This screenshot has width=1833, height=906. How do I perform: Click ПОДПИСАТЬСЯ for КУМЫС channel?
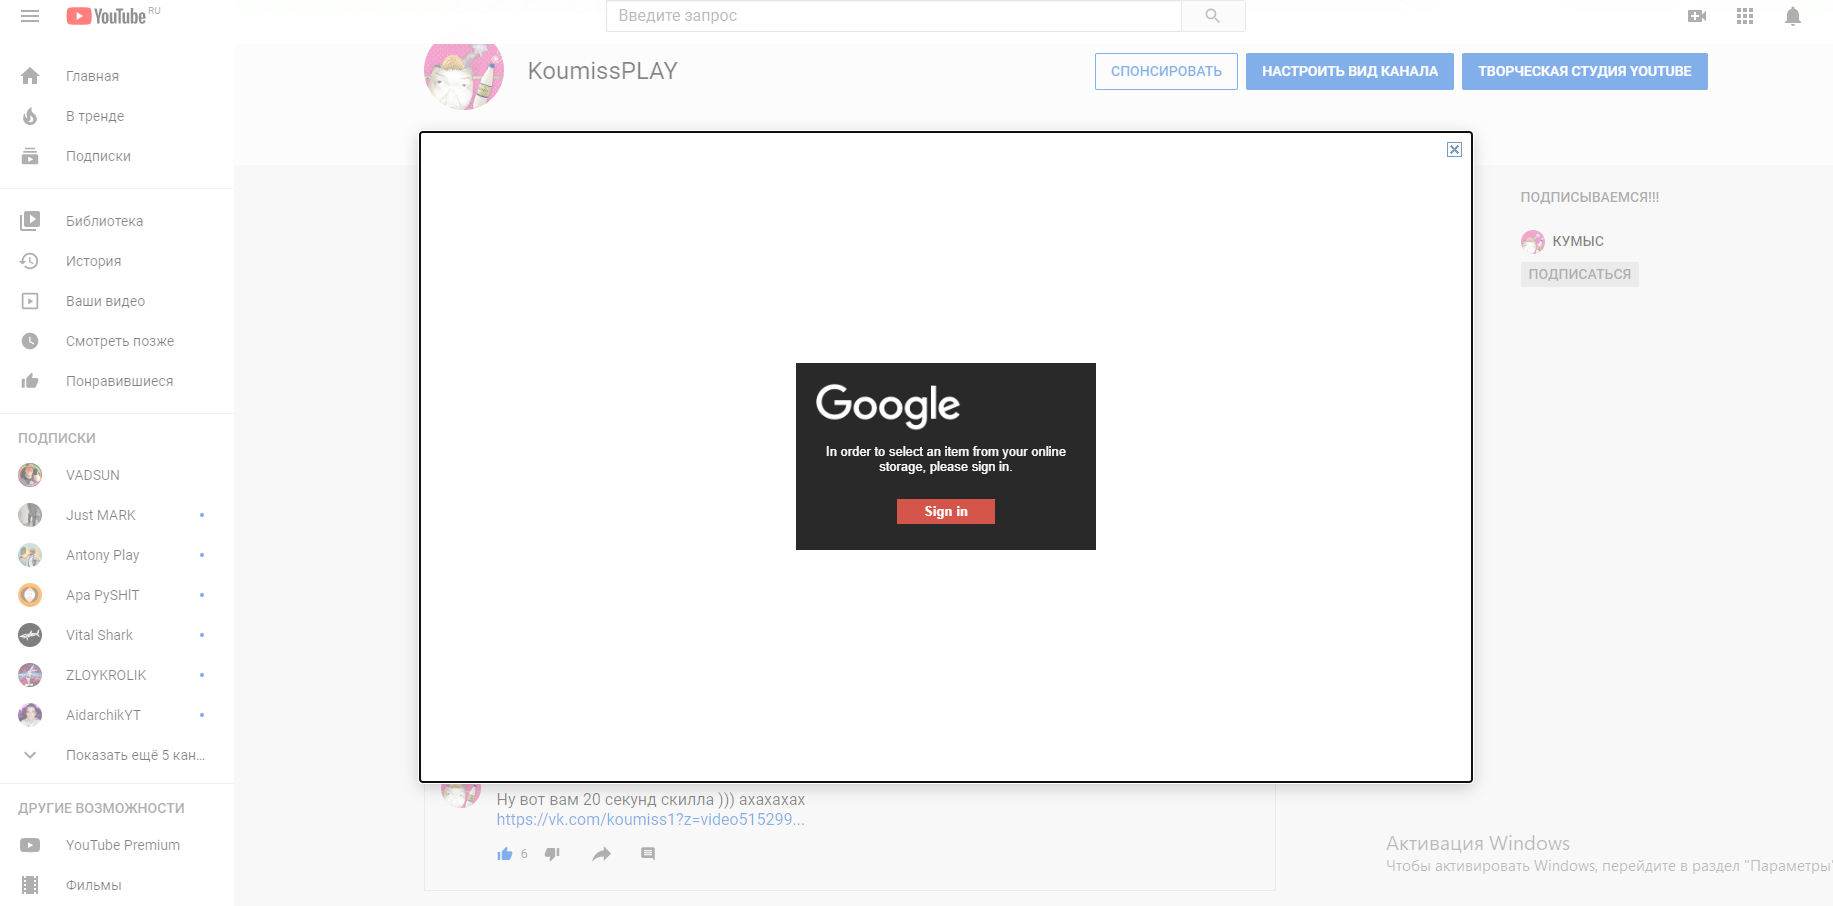1580,274
